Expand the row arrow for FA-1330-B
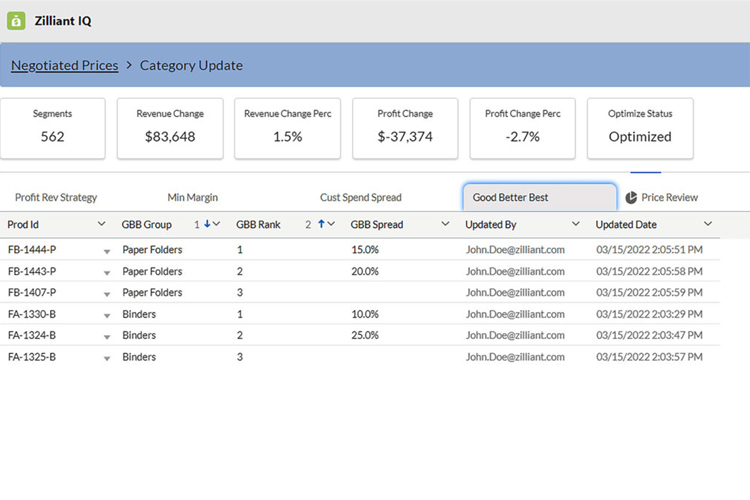The width and height of the screenshot is (750, 500). pyautogui.click(x=107, y=315)
